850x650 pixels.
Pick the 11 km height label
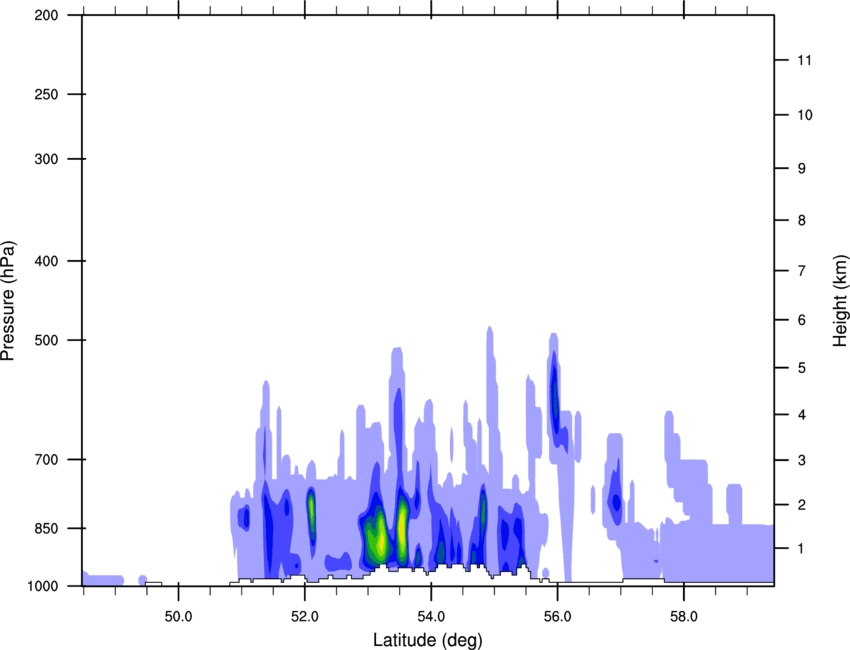click(x=804, y=60)
